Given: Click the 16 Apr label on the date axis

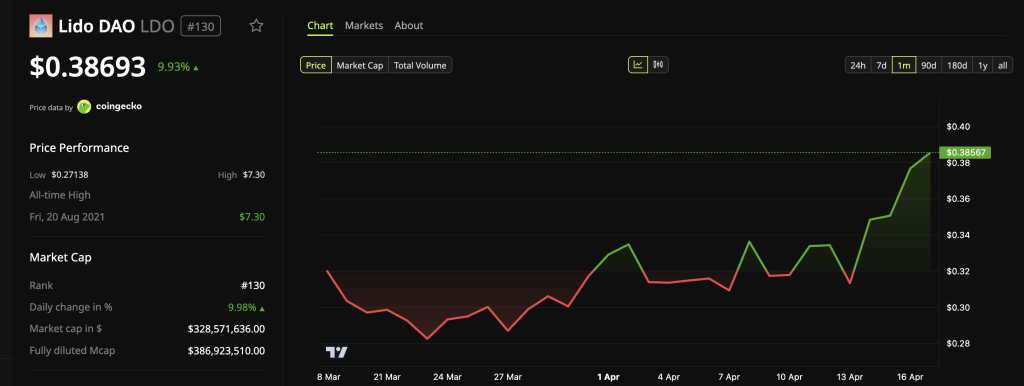Looking at the screenshot, I should pos(911,377).
